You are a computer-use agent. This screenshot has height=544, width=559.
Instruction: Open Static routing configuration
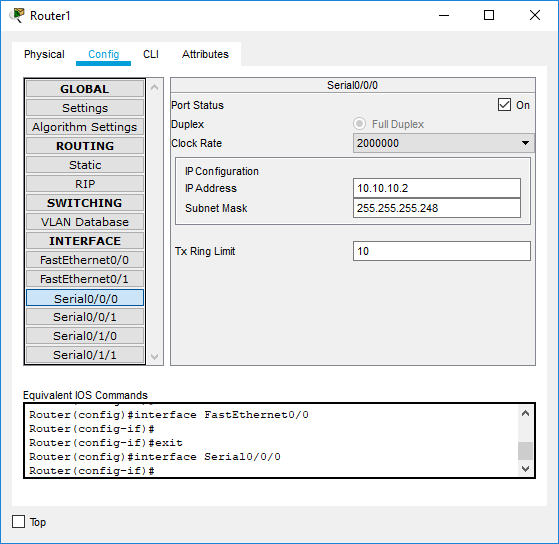tap(85, 165)
